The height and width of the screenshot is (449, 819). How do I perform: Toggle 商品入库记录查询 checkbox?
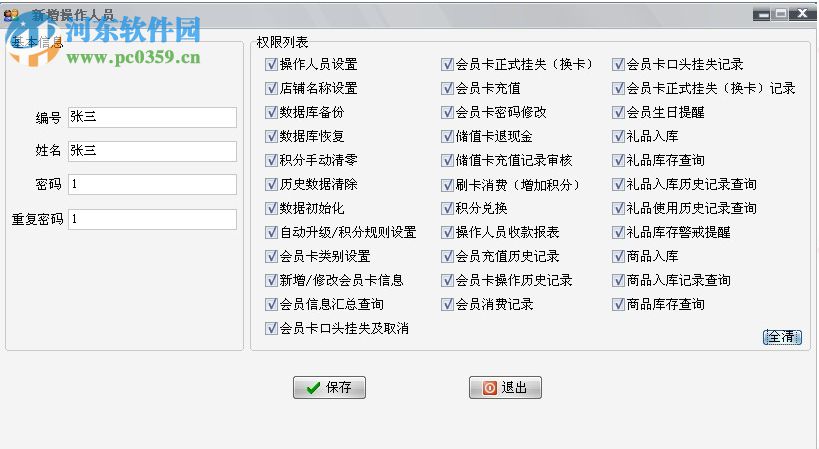pyautogui.click(x=618, y=280)
